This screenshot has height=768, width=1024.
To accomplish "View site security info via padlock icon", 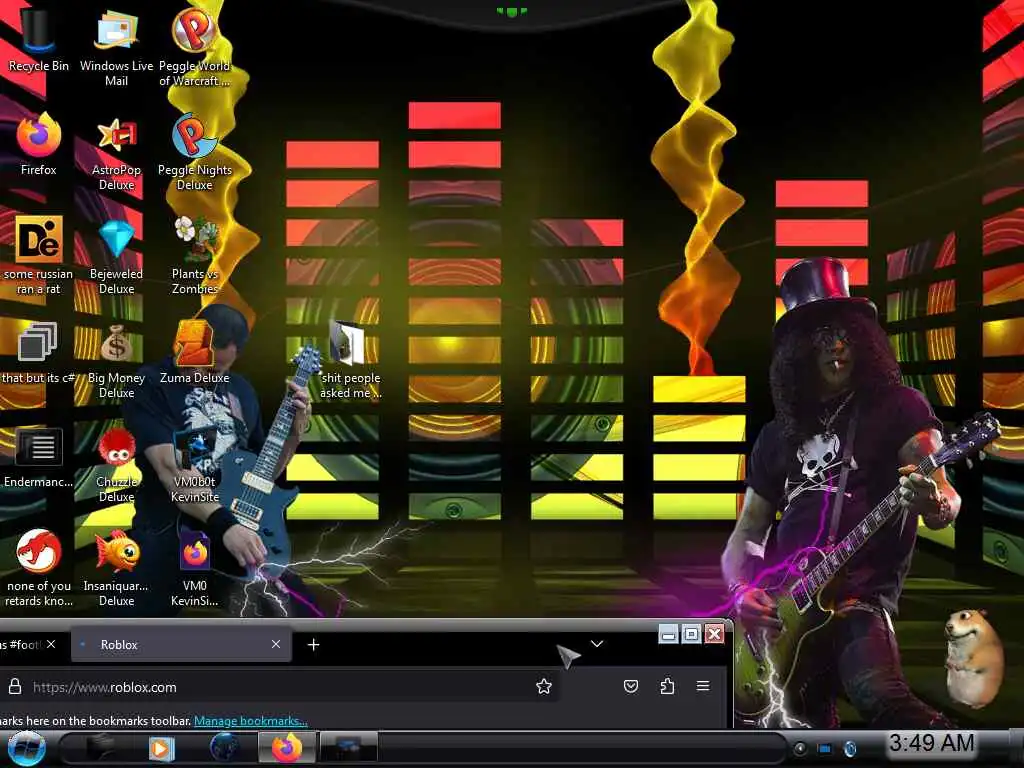I will (15, 686).
